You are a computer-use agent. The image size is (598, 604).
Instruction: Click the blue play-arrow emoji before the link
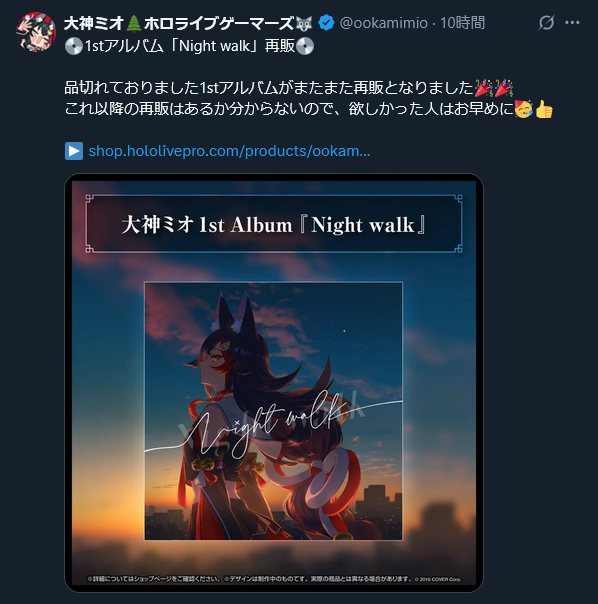[x=74, y=151]
